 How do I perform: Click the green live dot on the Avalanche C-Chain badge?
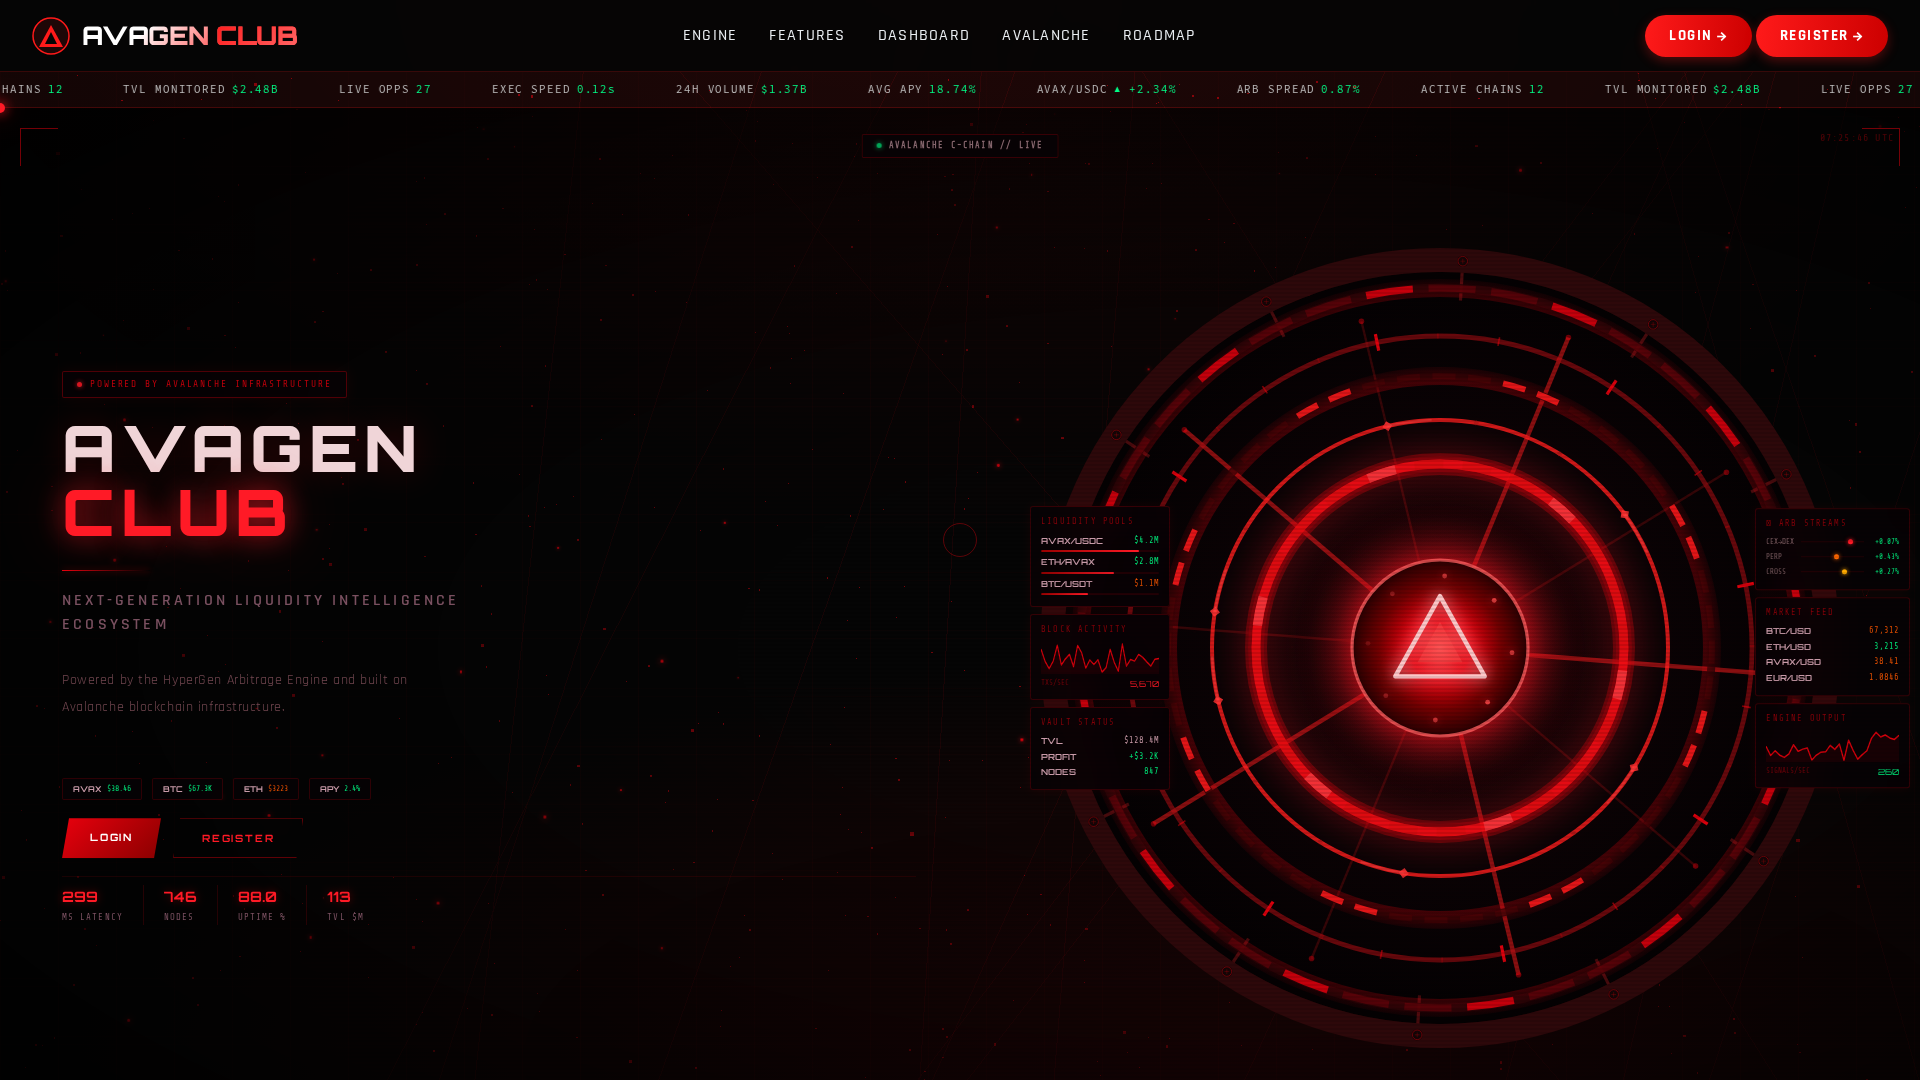pos(879,146)
